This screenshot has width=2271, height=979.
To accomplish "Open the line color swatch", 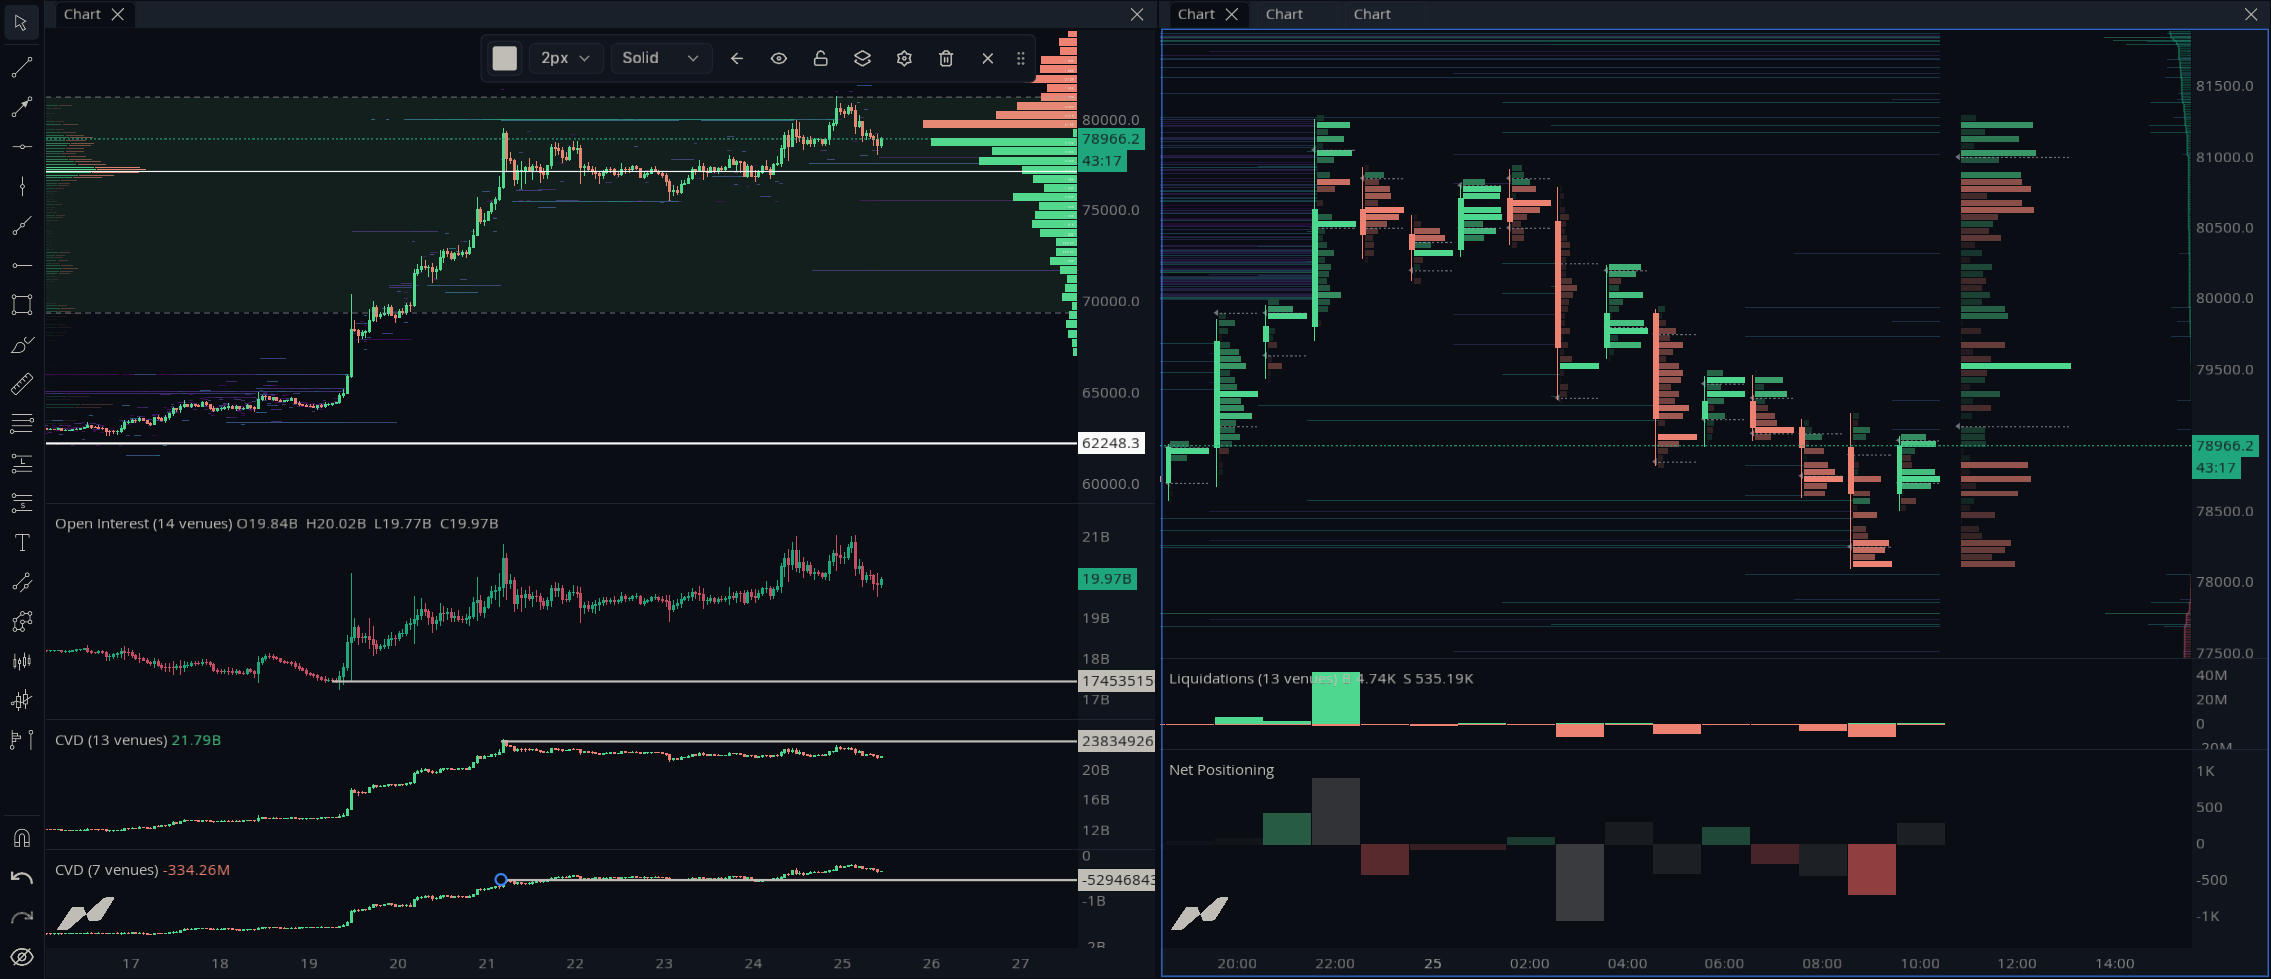I will (x=505, y=58).
